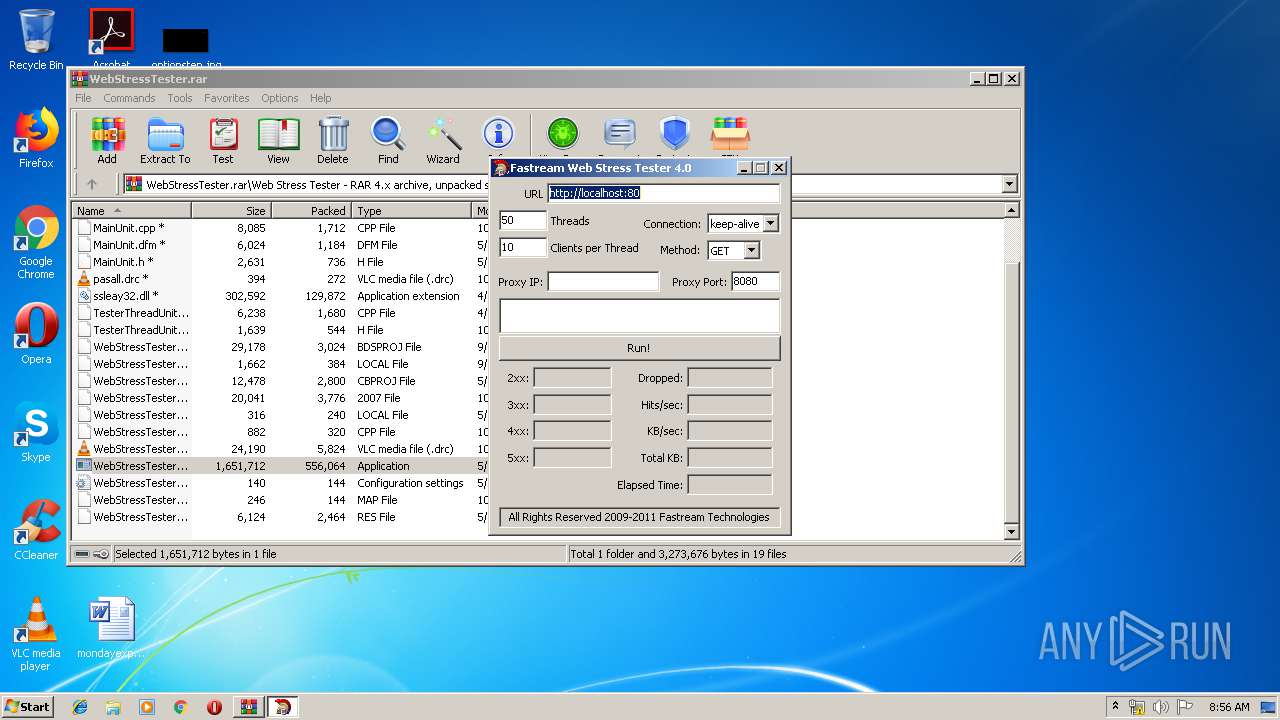Image resolution: width=1280 pixels, height=720 pixels.
Task: Show hidden system tray icons arrow
Action: (x=1115, y=707)
